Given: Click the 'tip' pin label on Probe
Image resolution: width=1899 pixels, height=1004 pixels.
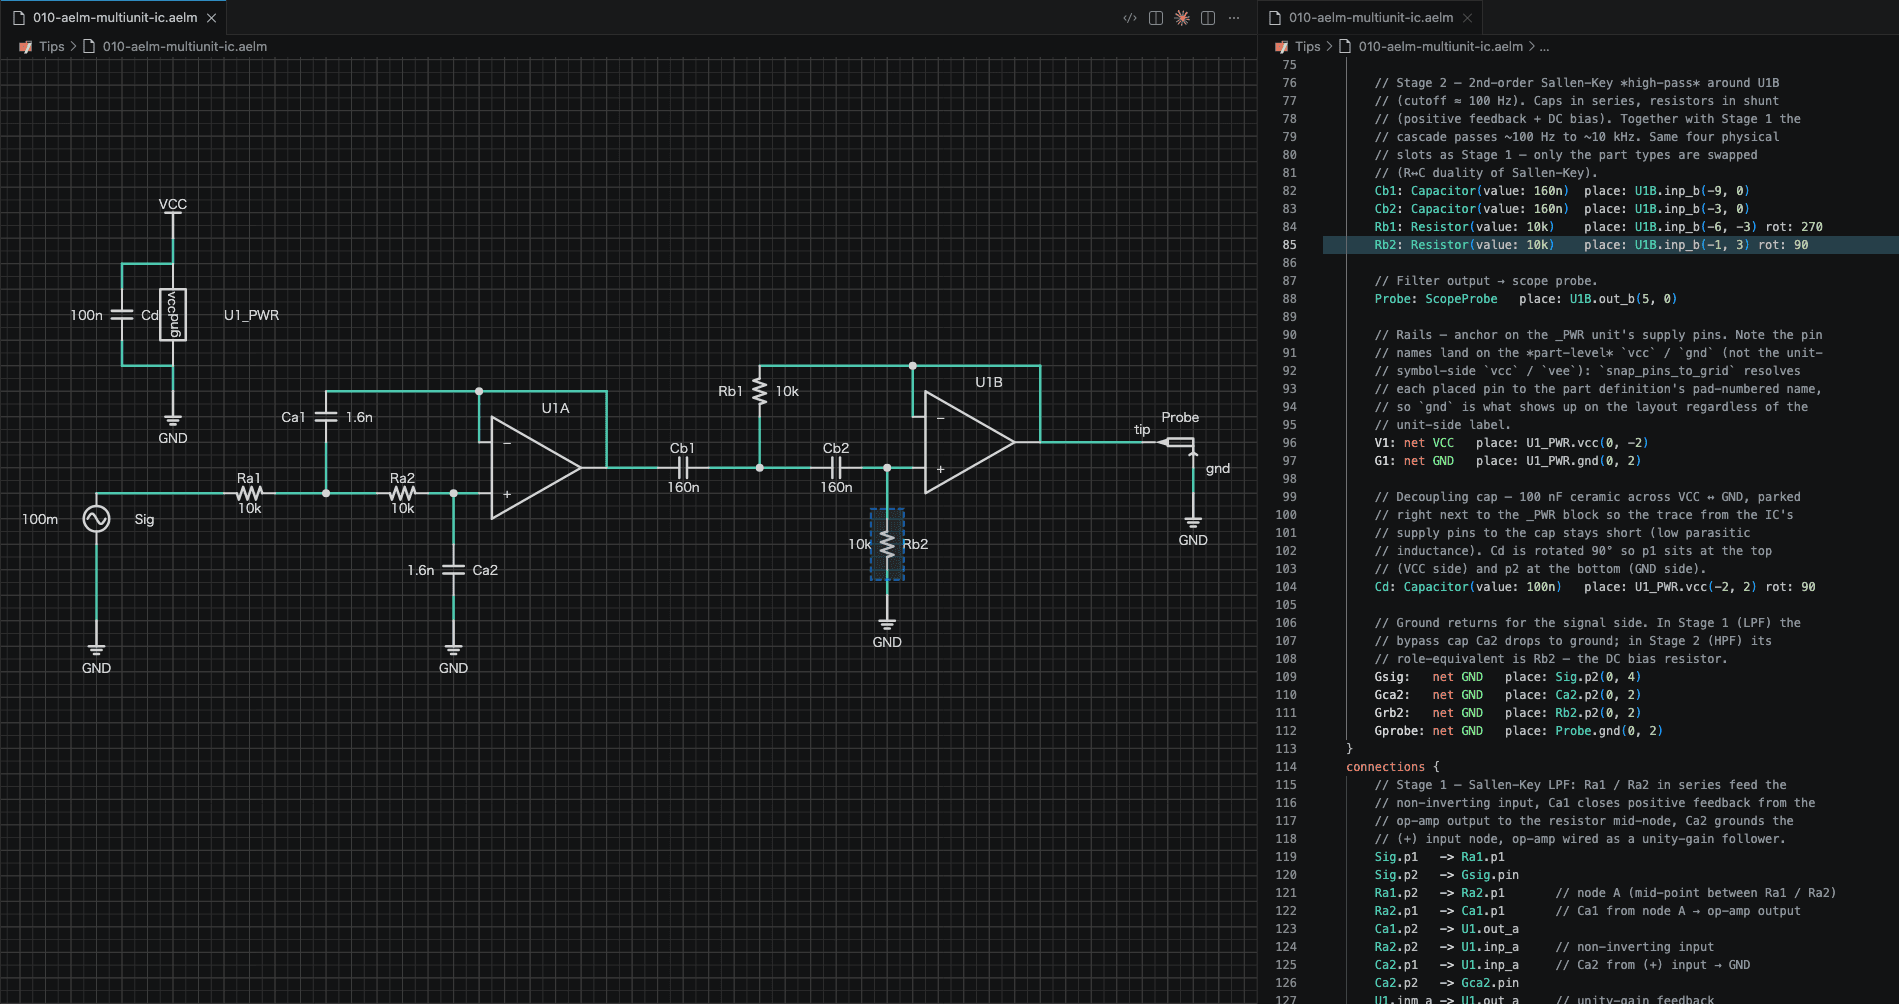Looking at the screenshot, I should tap(1142, 429).
